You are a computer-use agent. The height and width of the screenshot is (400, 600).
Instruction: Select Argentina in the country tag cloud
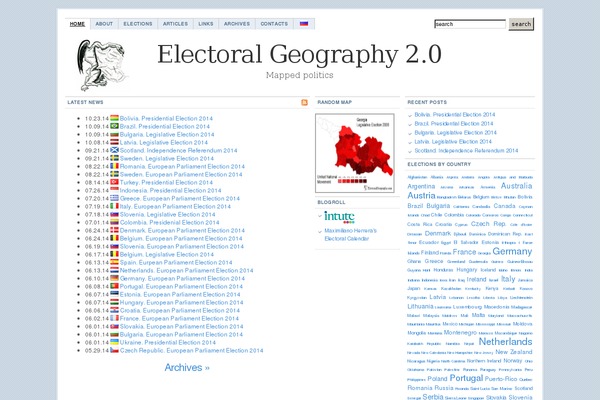421,186
